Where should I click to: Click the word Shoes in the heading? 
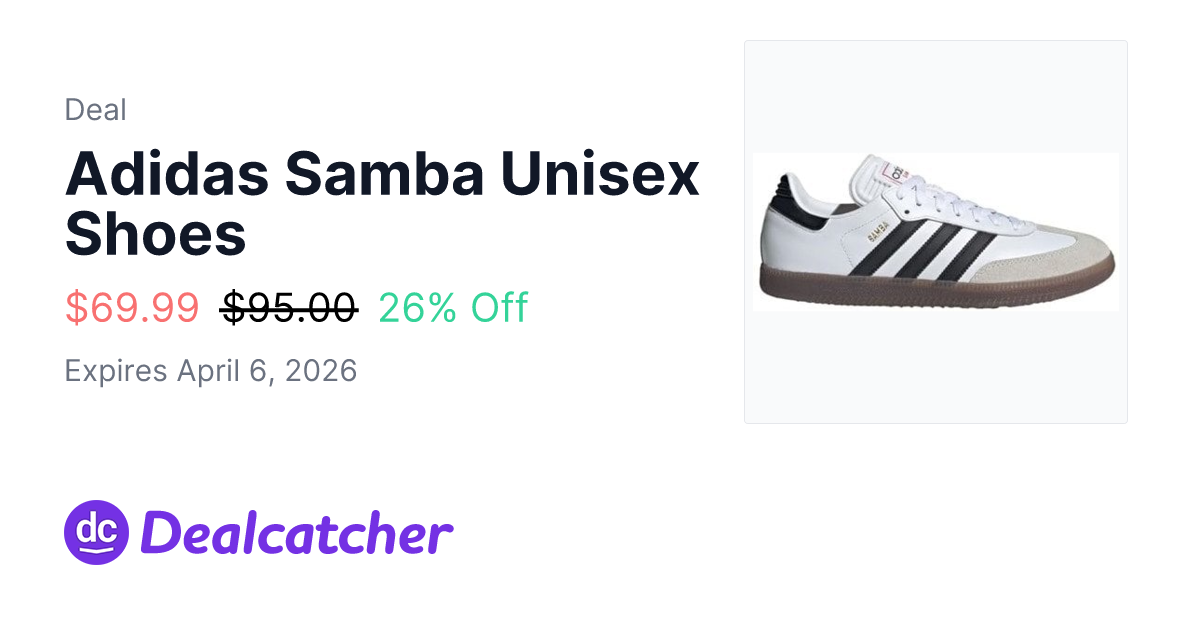[155, 234]
